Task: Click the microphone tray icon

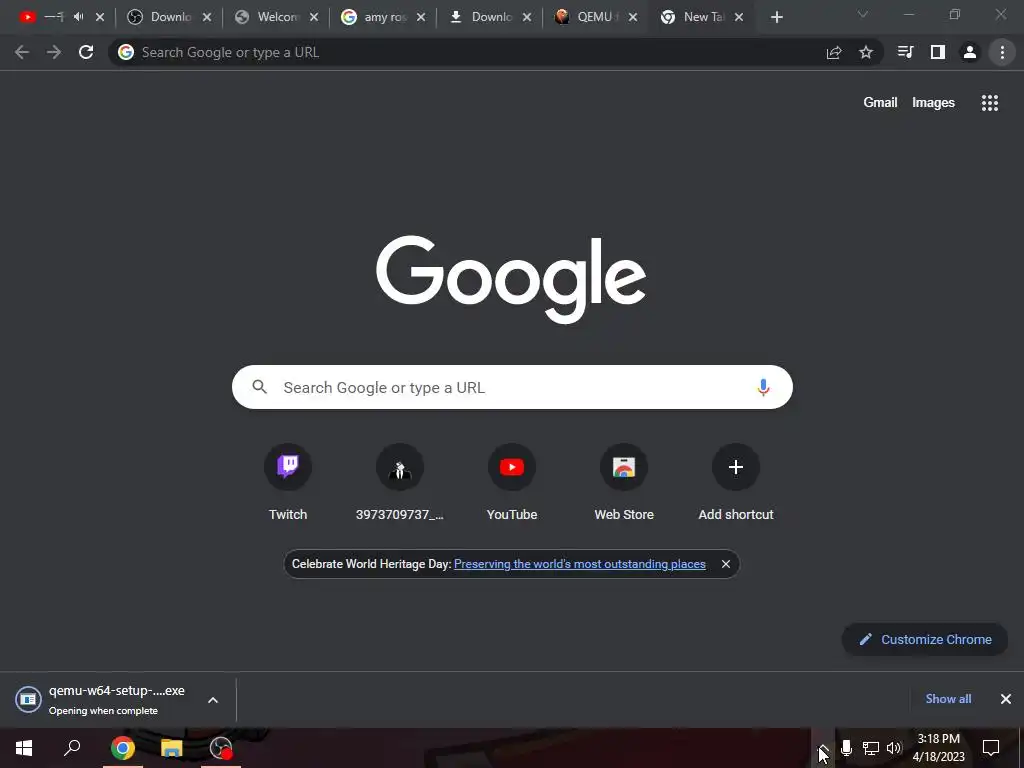Action: point(846,748)
